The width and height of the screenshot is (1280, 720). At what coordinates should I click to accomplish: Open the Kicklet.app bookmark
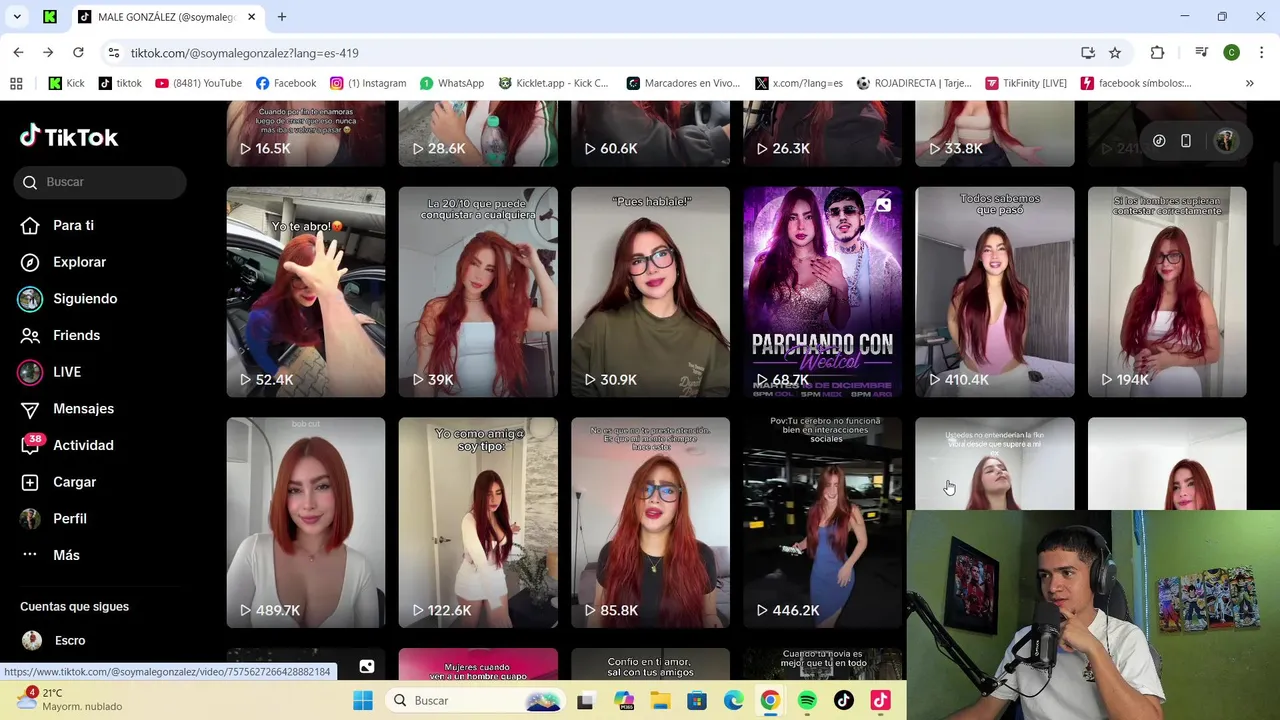553,83
